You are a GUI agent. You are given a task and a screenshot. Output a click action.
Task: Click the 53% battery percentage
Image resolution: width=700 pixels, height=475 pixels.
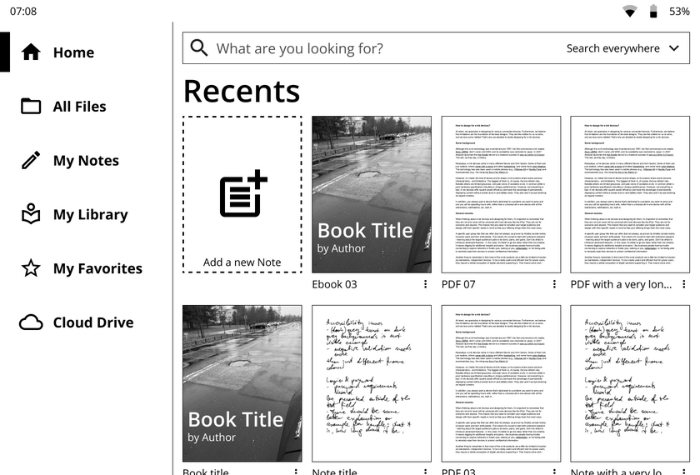pyautogui.click(x=679, y=11)
